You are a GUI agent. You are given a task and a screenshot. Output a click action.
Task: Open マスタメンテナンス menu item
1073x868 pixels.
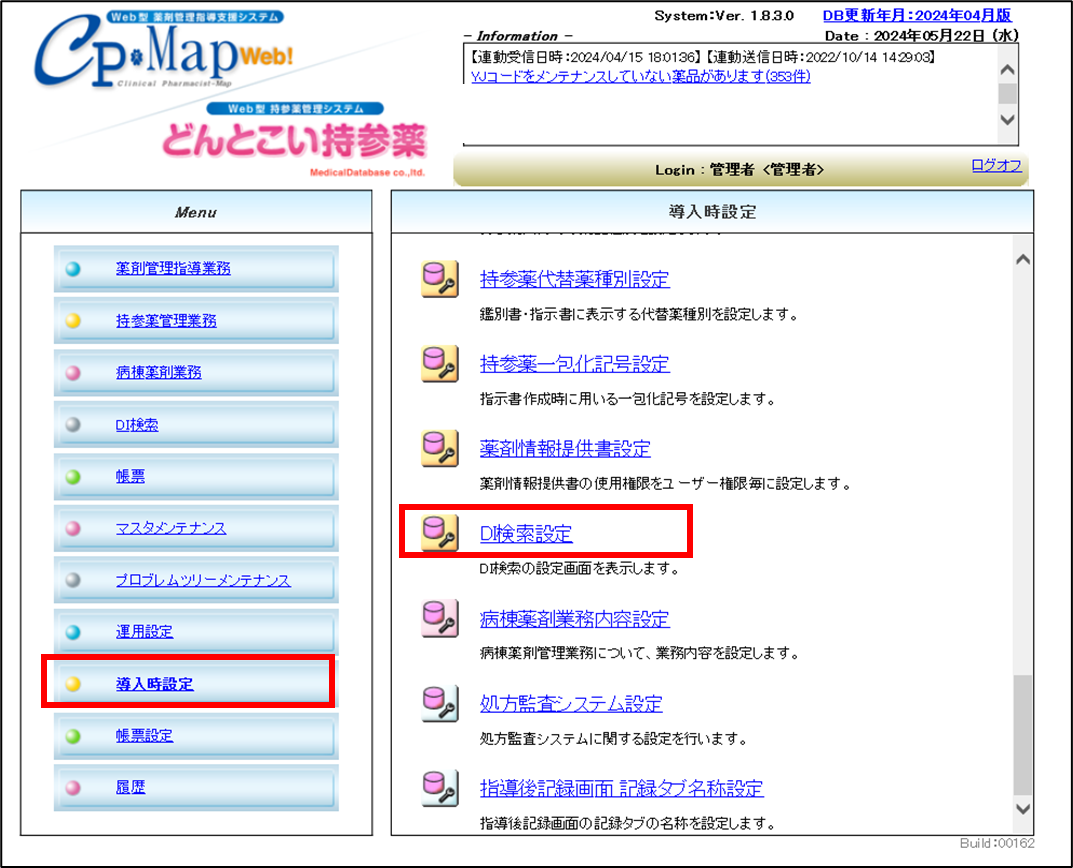pos(170,528)
